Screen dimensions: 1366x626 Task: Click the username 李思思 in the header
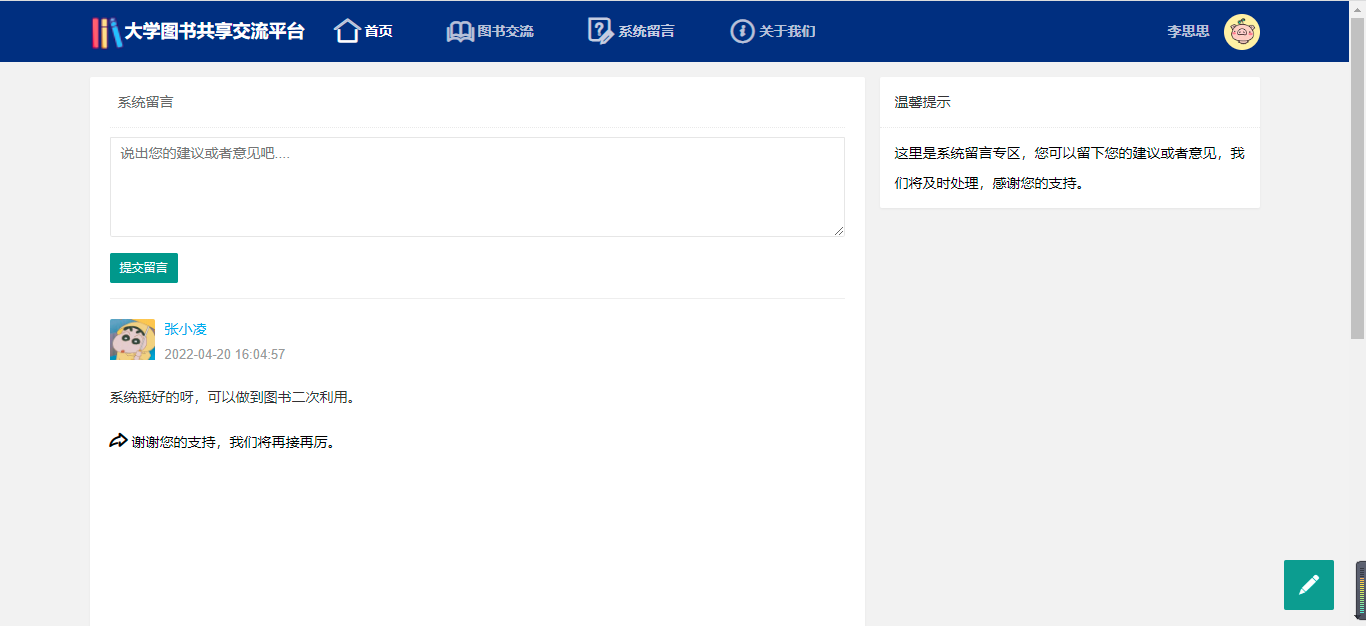(x=1188, y=32)
